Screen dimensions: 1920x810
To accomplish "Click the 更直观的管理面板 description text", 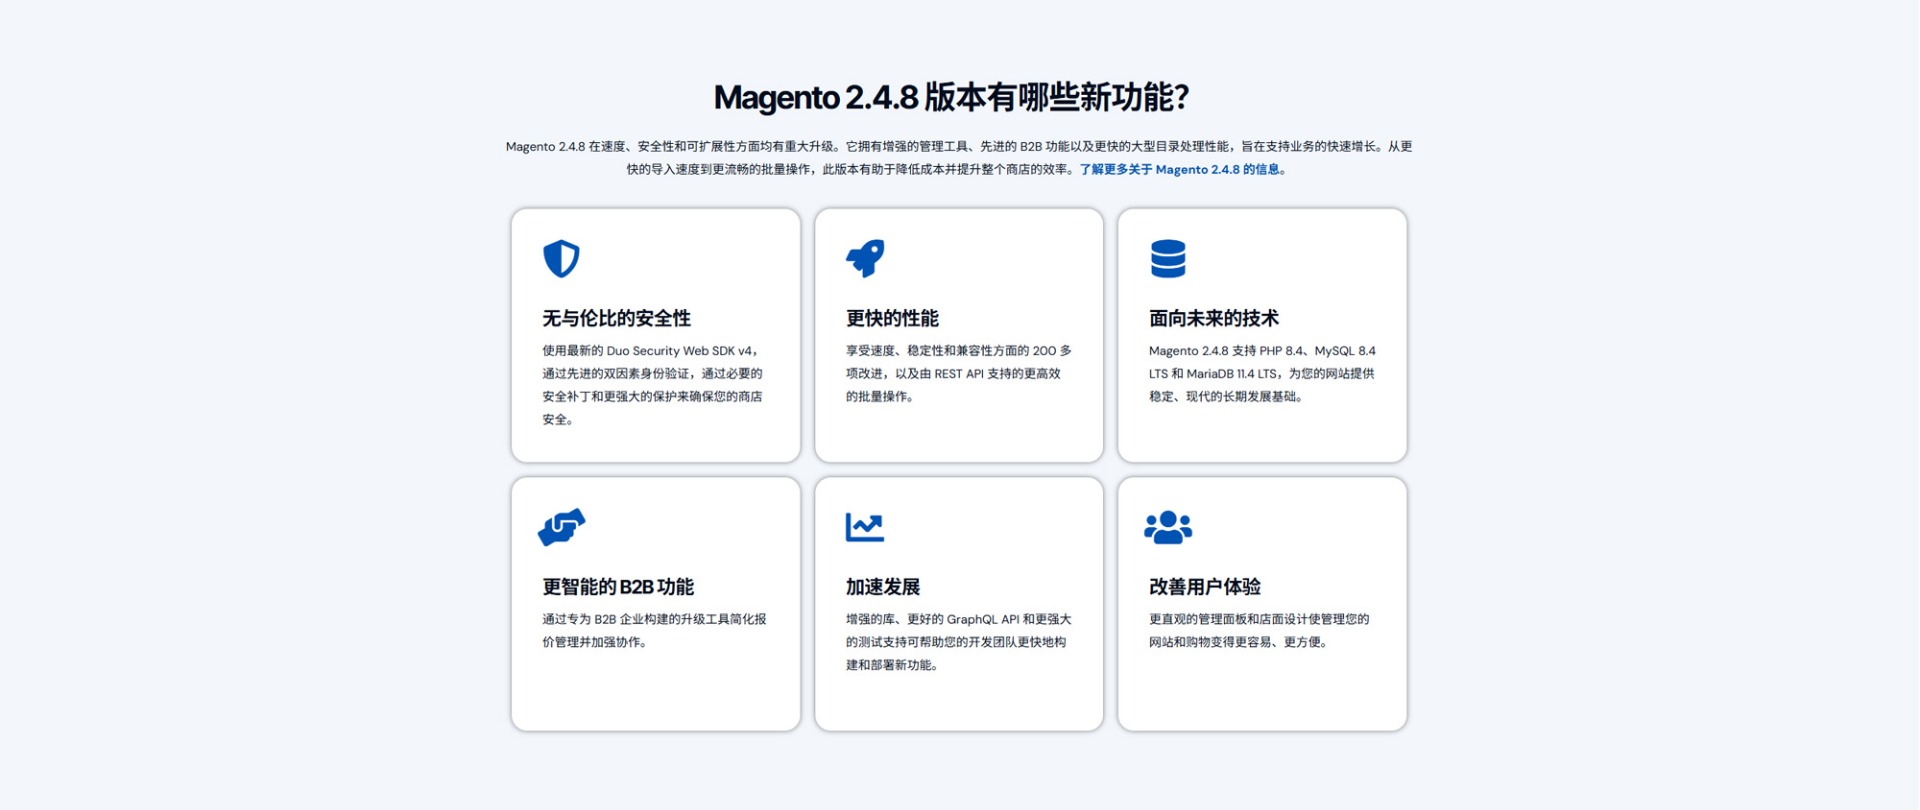I will (x=1260, y=630).
